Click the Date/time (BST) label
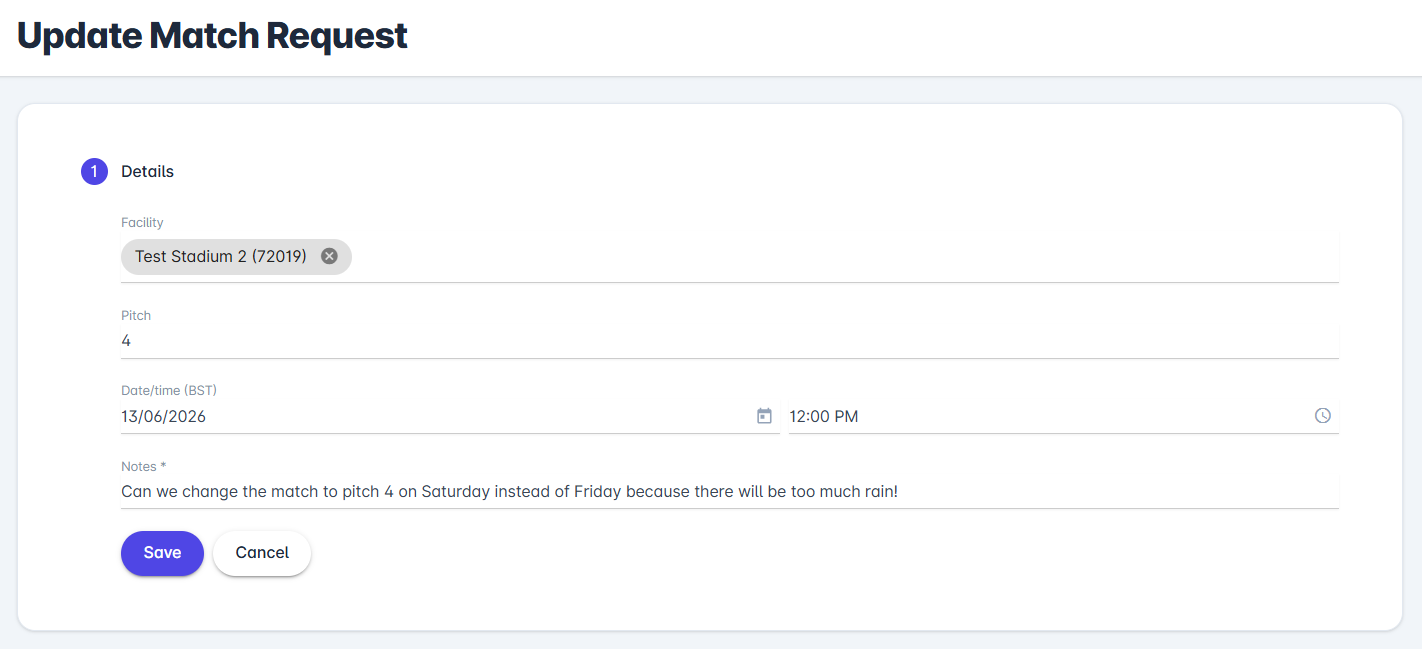Viewport: 1422px width, 649px height. [169, 390]
